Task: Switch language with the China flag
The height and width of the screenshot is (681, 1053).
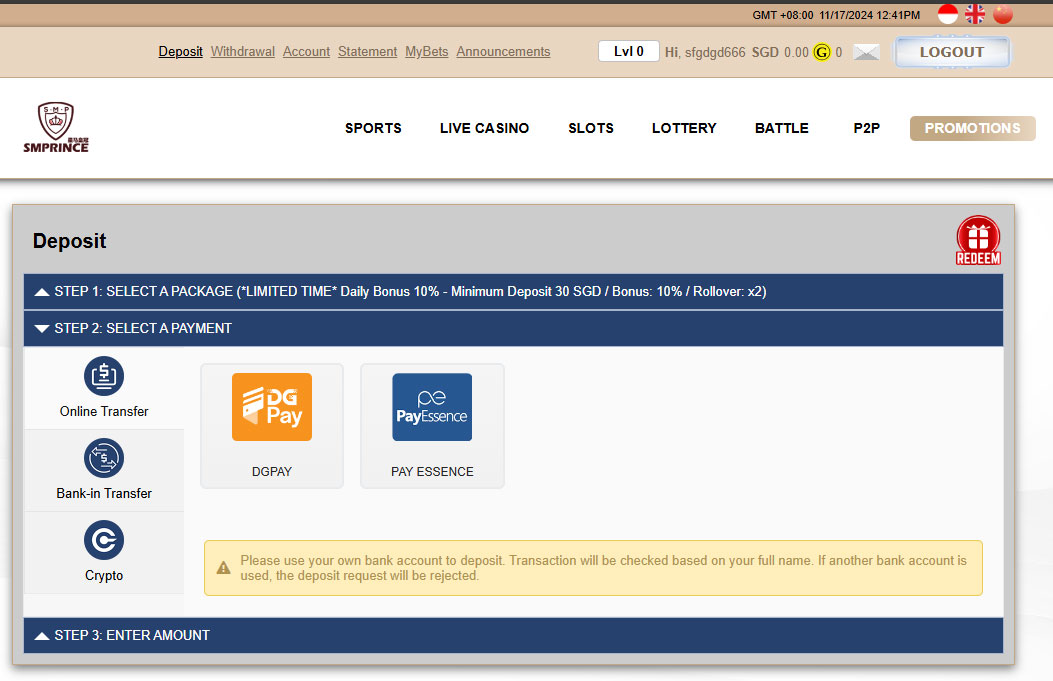Action: (1003, 14)
